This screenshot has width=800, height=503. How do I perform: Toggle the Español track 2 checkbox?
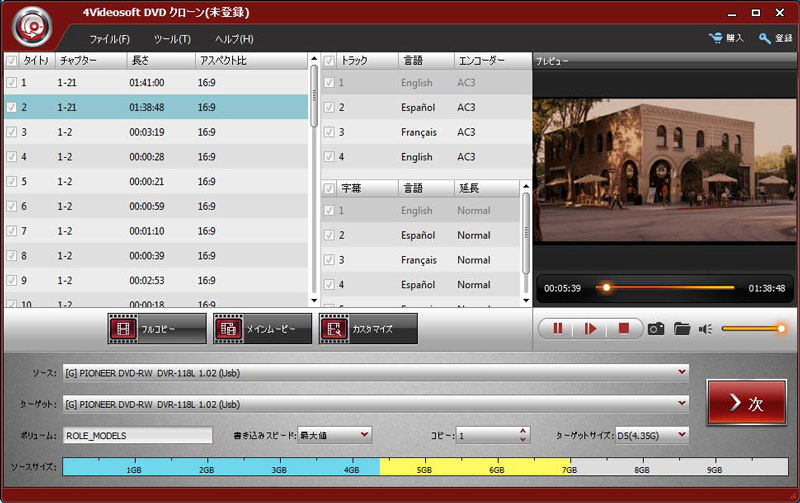coord(329,107)
